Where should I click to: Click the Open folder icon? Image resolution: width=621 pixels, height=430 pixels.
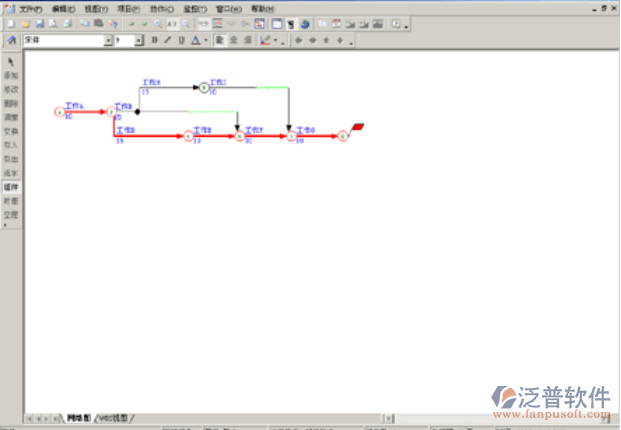[25, 23]
